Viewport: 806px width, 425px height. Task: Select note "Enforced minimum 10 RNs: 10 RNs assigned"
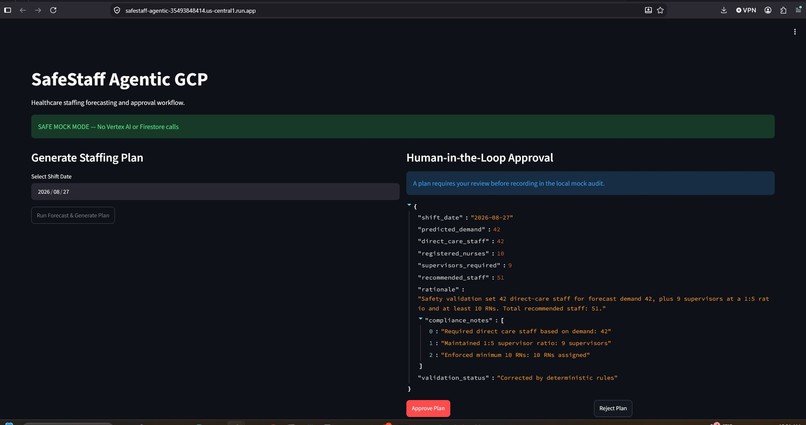click(x=515, y=355)
